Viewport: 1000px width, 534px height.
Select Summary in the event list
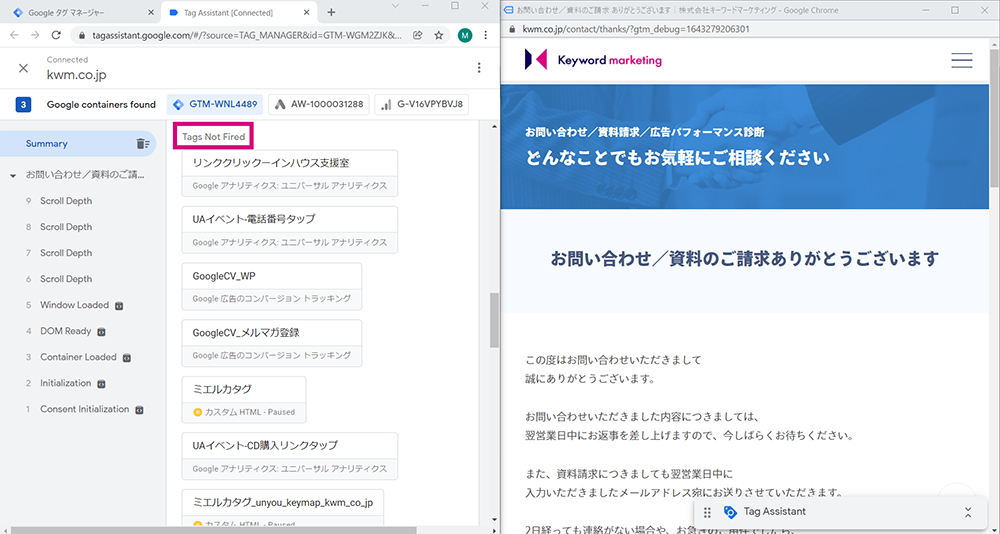78,144
